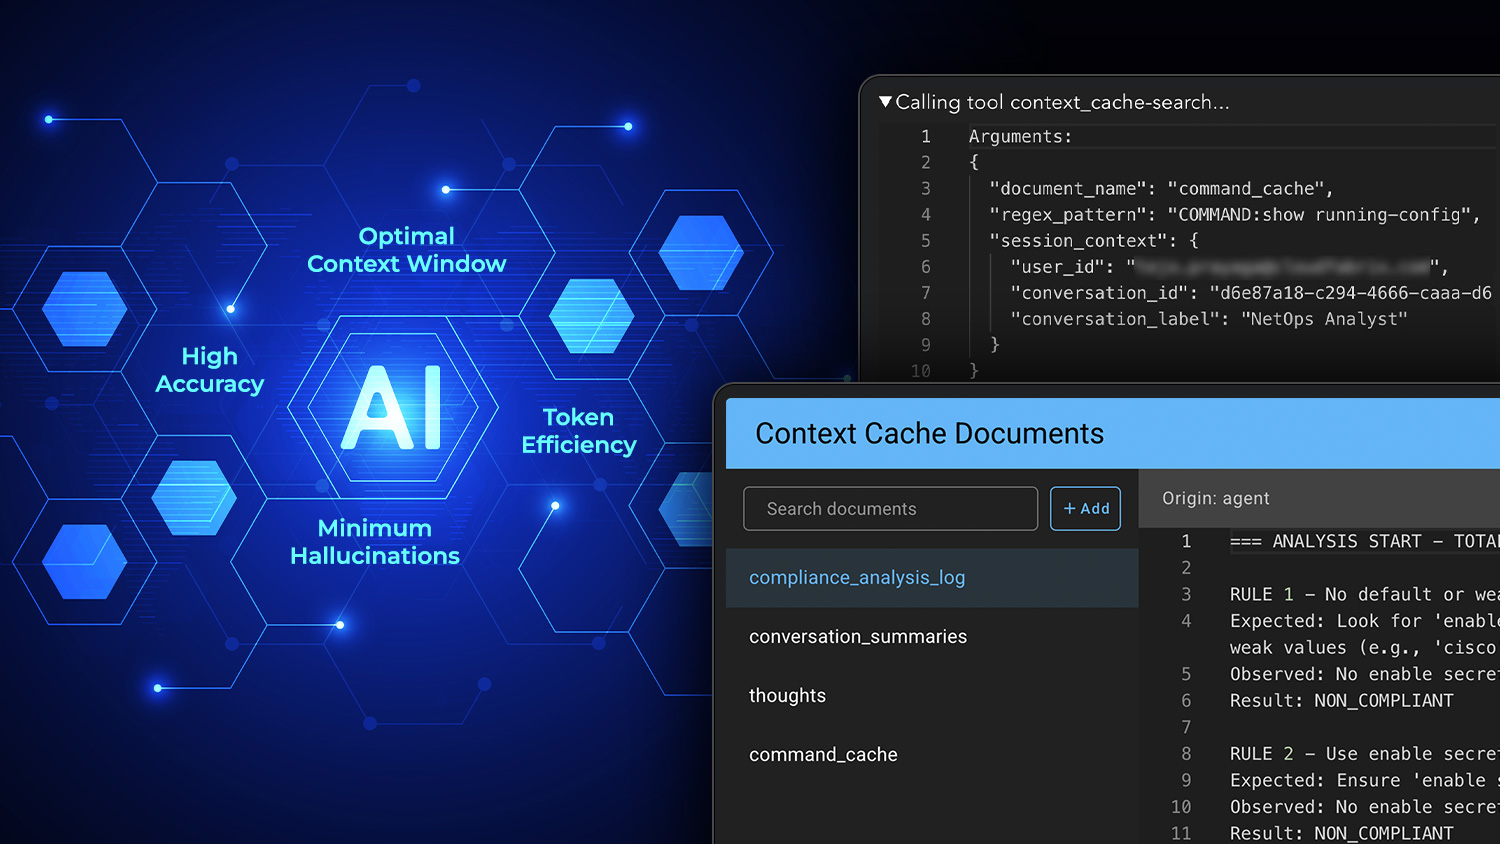Open the thoughts document
This screenshot has width=1500, height=844.
click(787, 696)
